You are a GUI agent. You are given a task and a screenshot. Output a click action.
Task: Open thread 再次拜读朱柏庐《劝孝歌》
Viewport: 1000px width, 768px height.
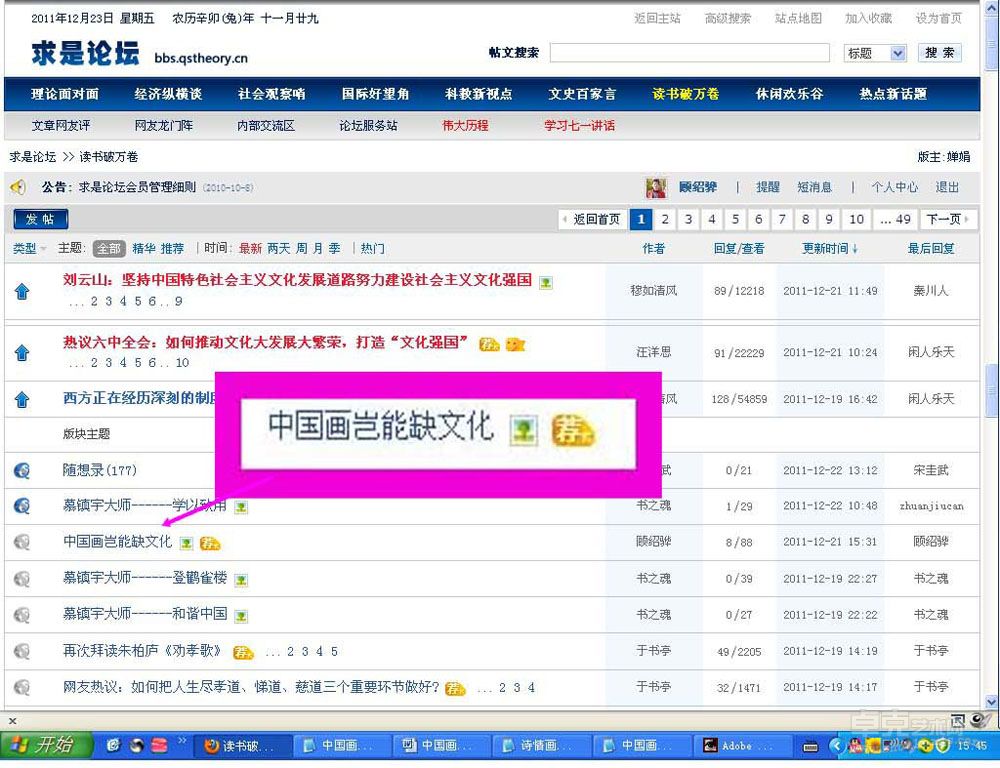[x=143, y=651]
